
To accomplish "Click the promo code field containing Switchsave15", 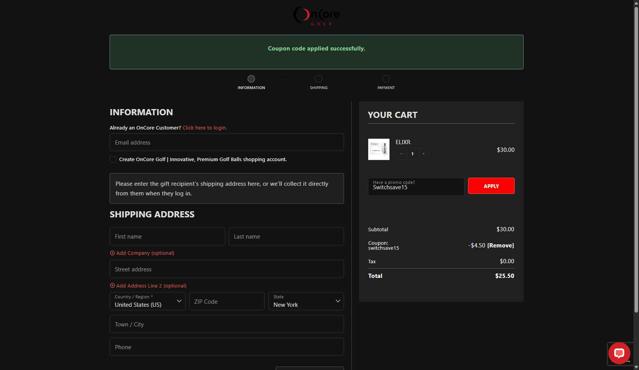I will point(416,186).
